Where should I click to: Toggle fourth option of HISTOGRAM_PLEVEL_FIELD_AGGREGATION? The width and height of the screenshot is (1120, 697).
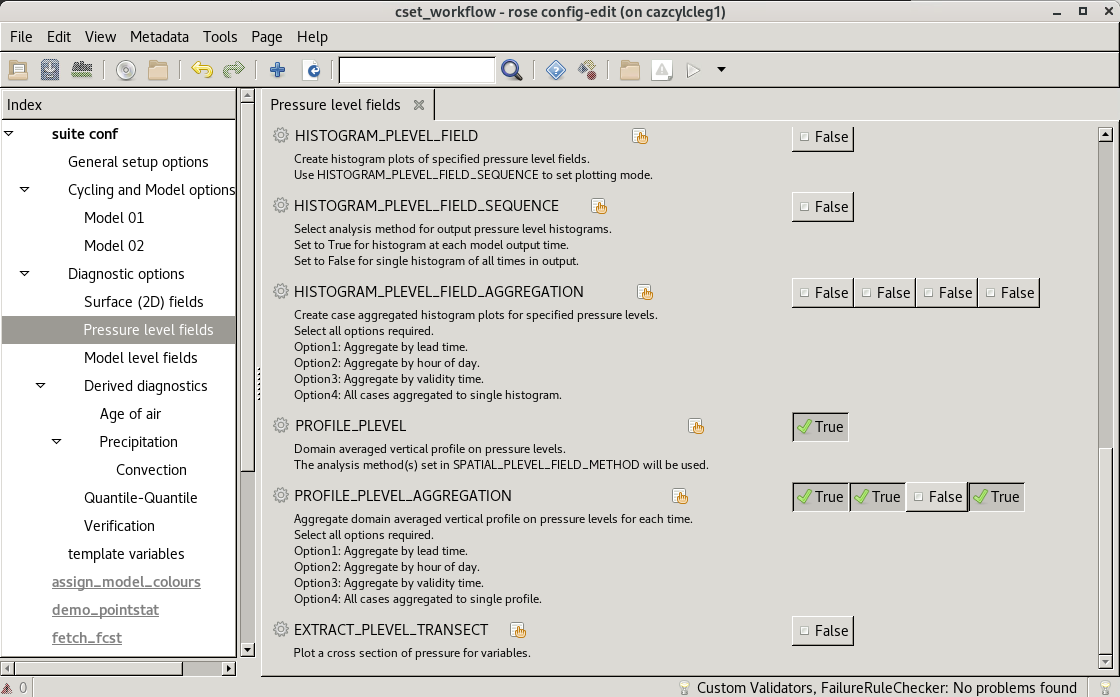pyautogui.click(x=1009, y=293)
